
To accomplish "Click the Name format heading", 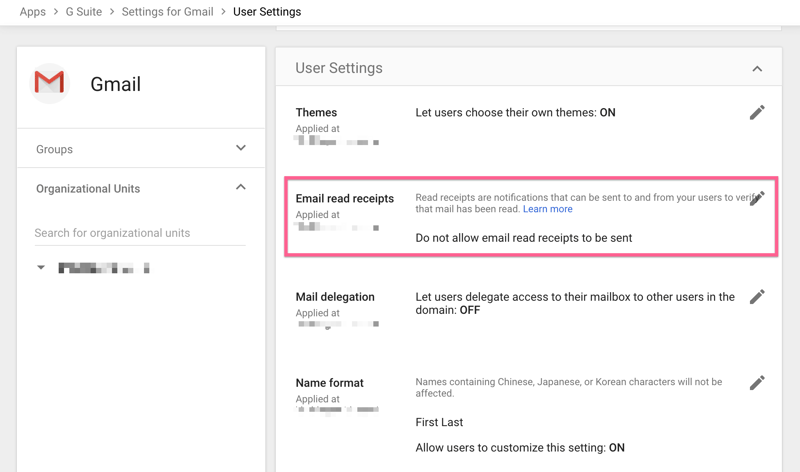I will point(330,383).
